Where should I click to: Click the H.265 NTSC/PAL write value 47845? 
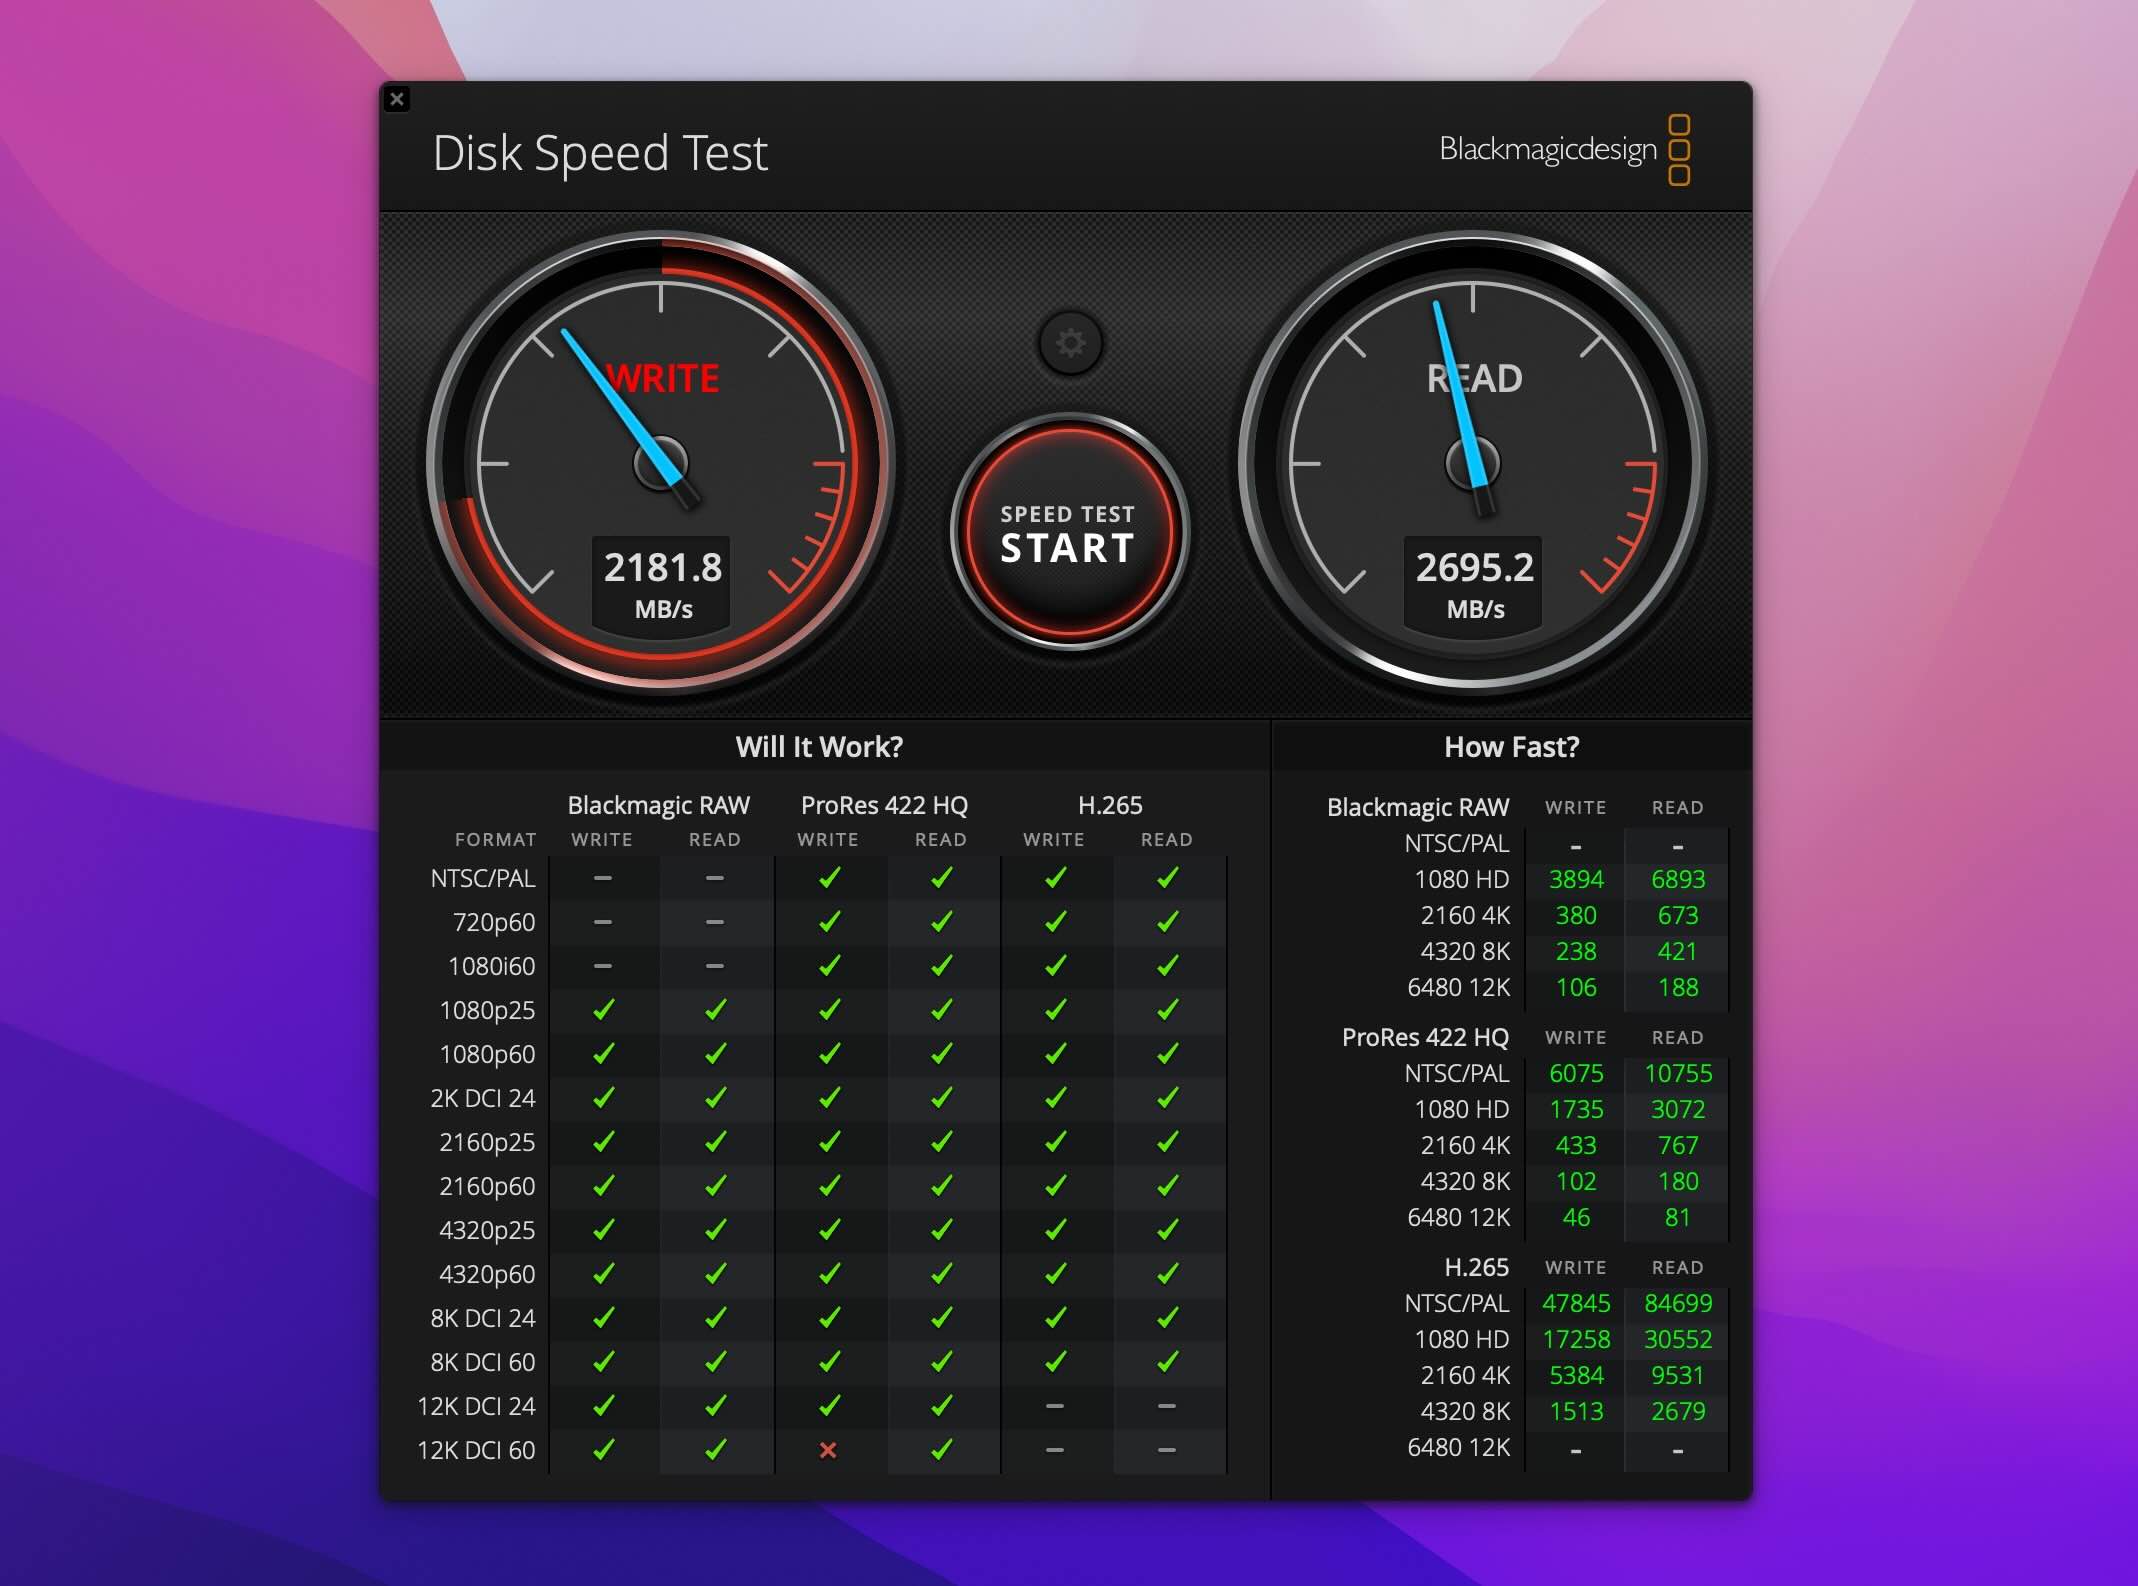pos(1576,1303)
